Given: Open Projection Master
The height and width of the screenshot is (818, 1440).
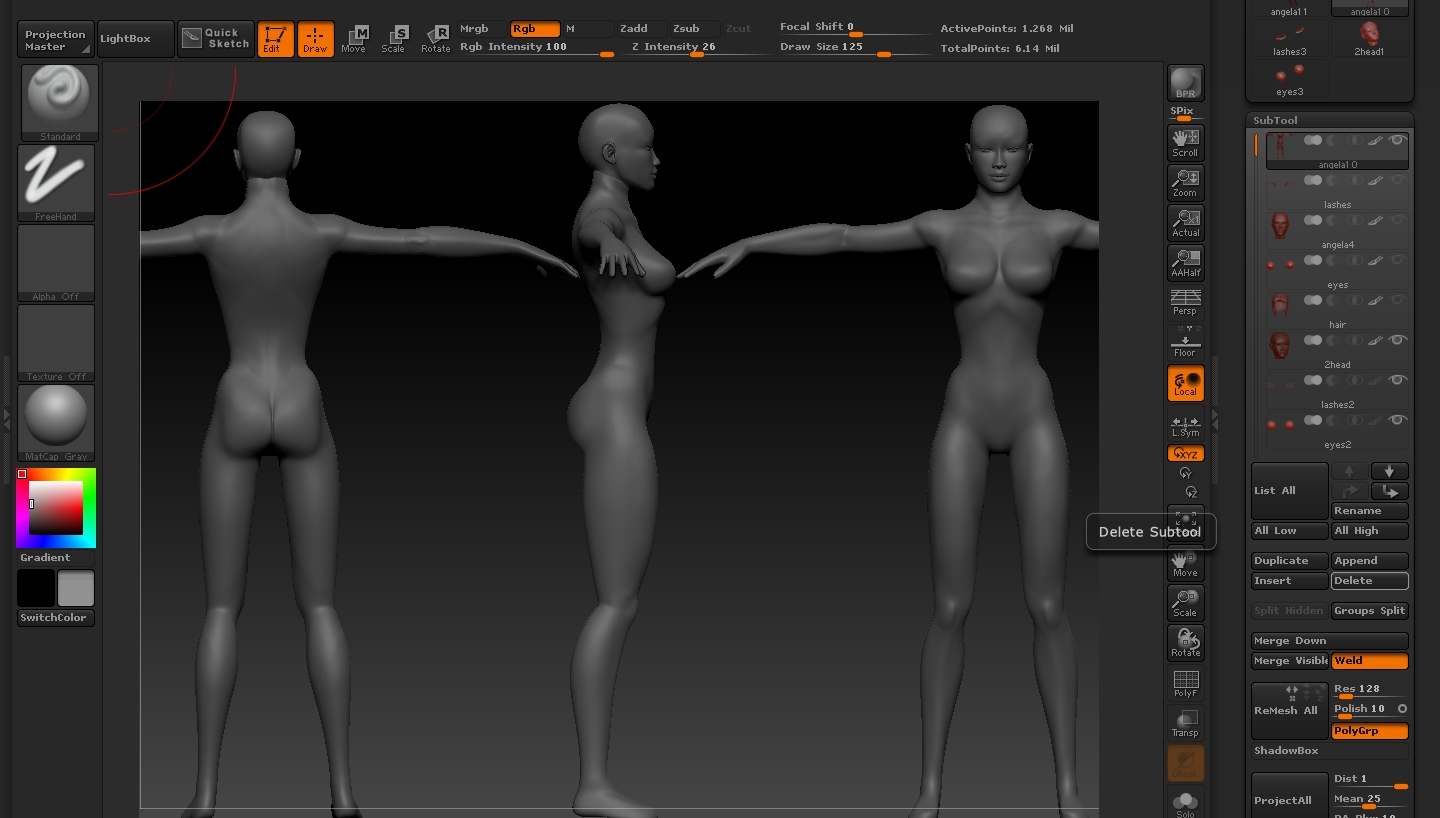Looking at the screenshot, I should point(55,39).
